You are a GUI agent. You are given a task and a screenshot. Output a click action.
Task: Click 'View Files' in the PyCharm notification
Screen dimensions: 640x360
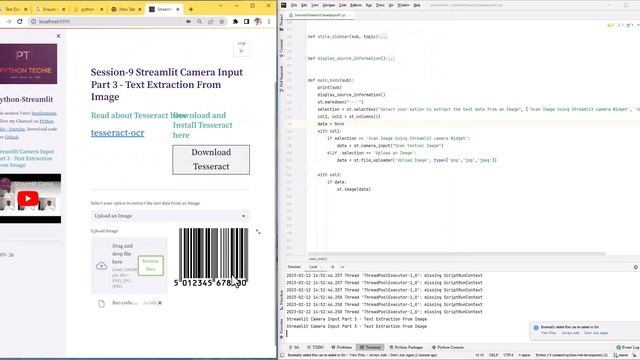coord(548,333)
